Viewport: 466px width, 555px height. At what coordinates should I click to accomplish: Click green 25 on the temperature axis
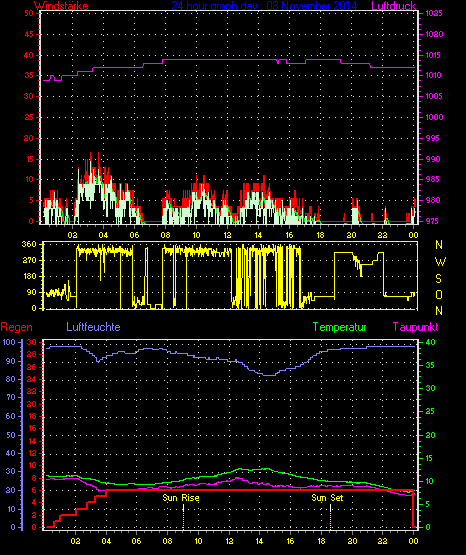pyautogui.click(x=430, y=412)
